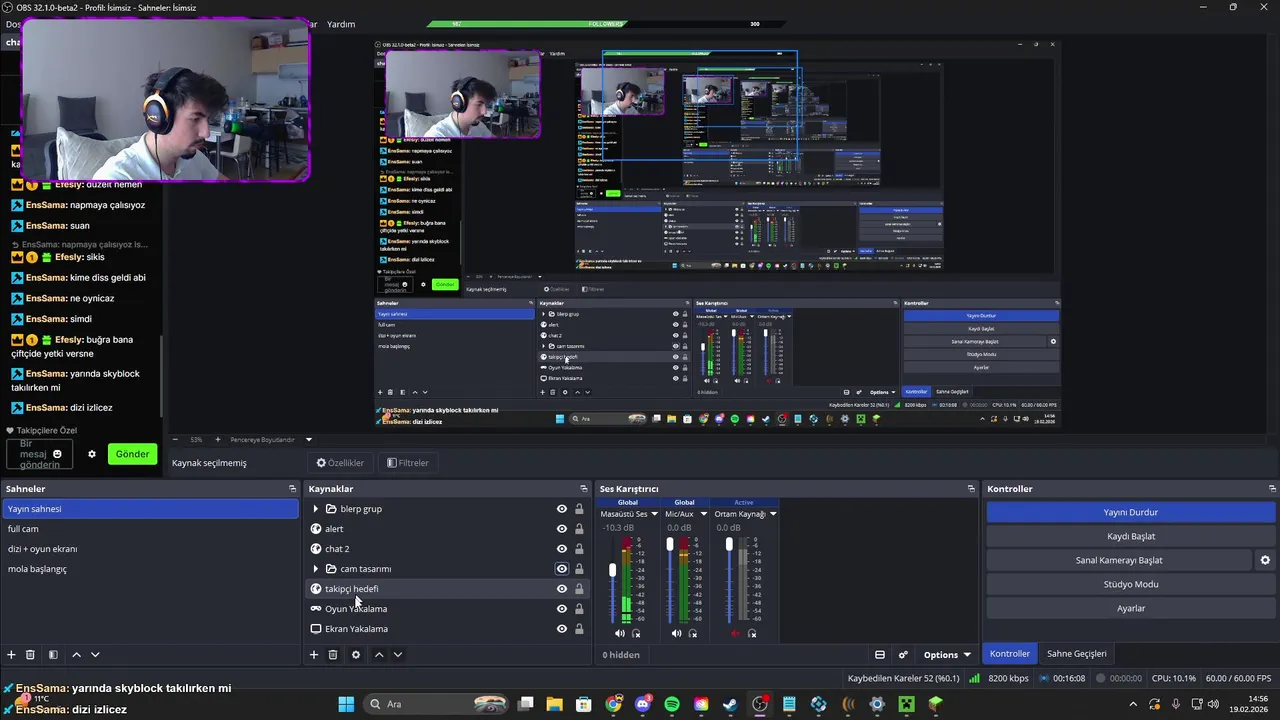Select mola başlangıç scene
1280x720 pixels.
pyautogui.click(x=150, y=569)
